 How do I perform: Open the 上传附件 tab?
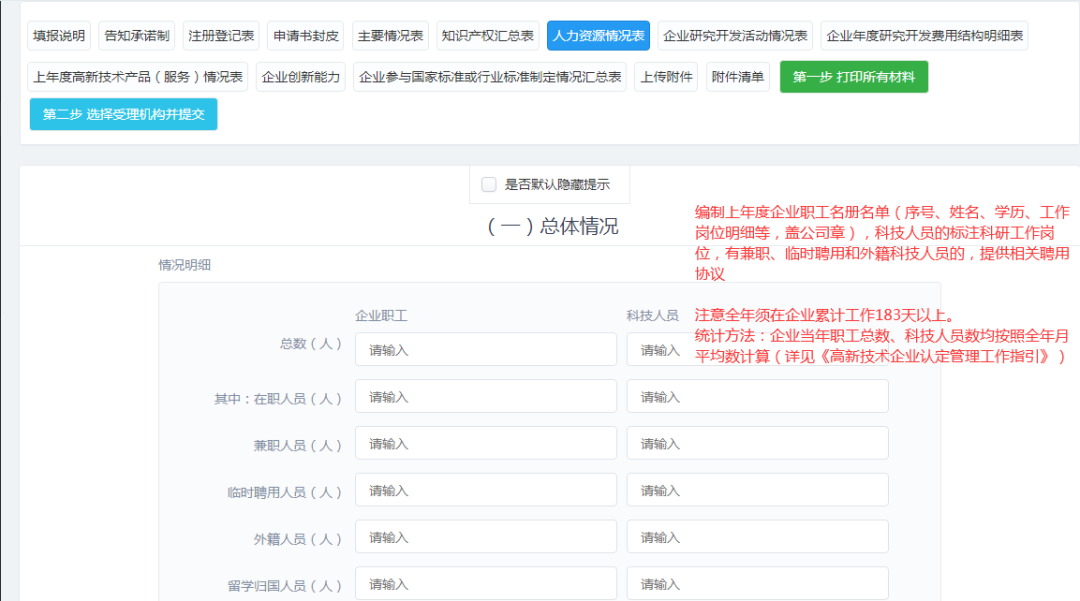pyautogui.click(x=667, y=77)
